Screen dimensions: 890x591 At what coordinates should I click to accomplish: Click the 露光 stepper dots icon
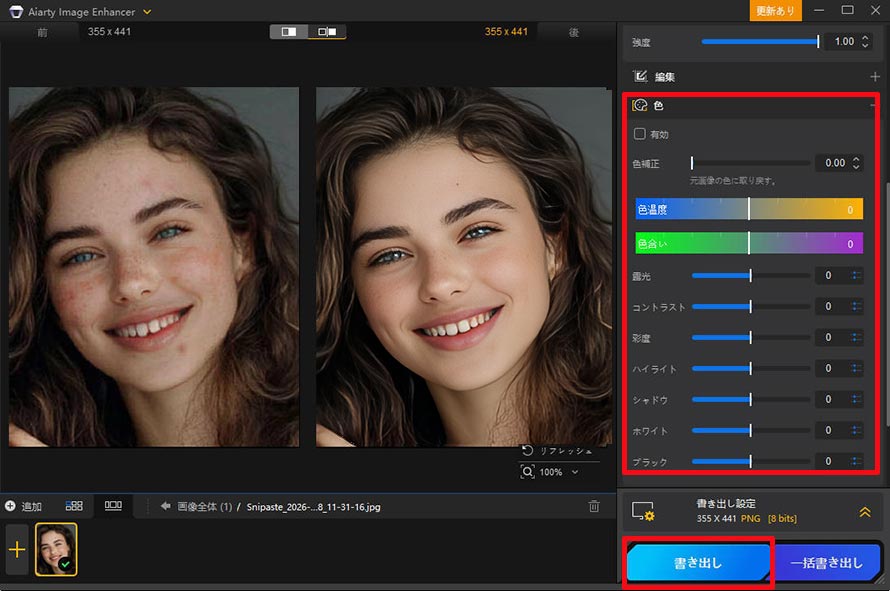click(856, 275)
